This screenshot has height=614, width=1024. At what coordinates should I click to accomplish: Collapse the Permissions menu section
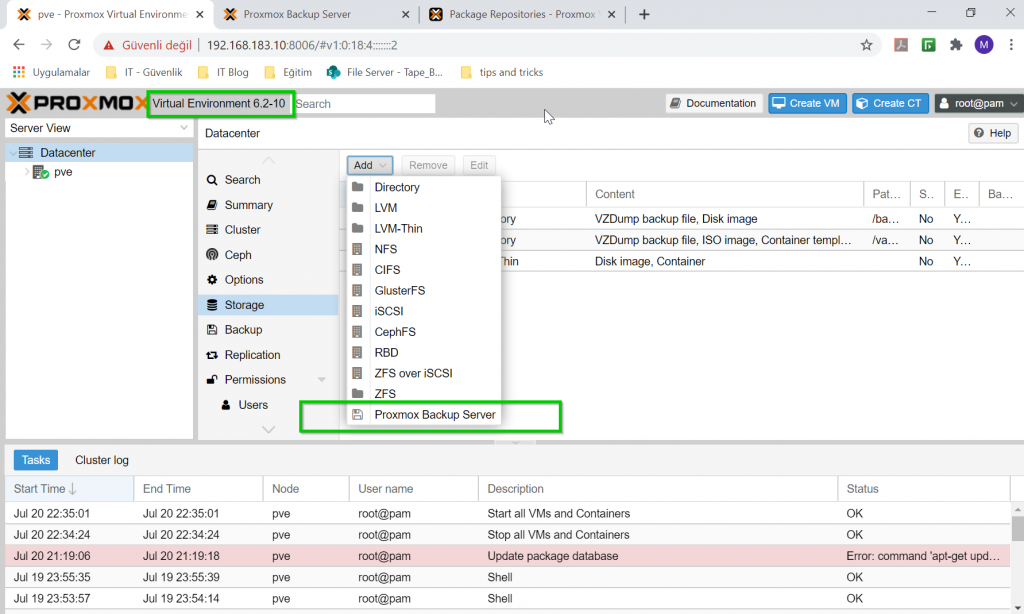321,380
